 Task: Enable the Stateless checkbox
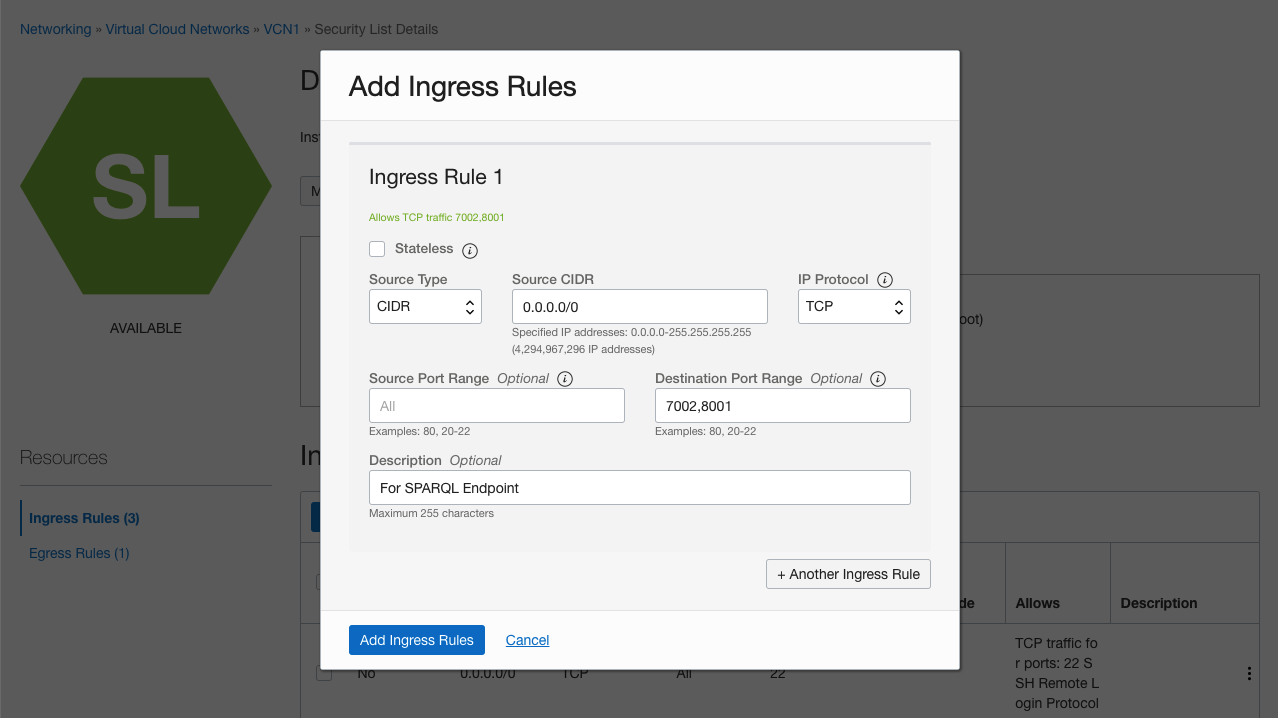[x=377, y=249]
